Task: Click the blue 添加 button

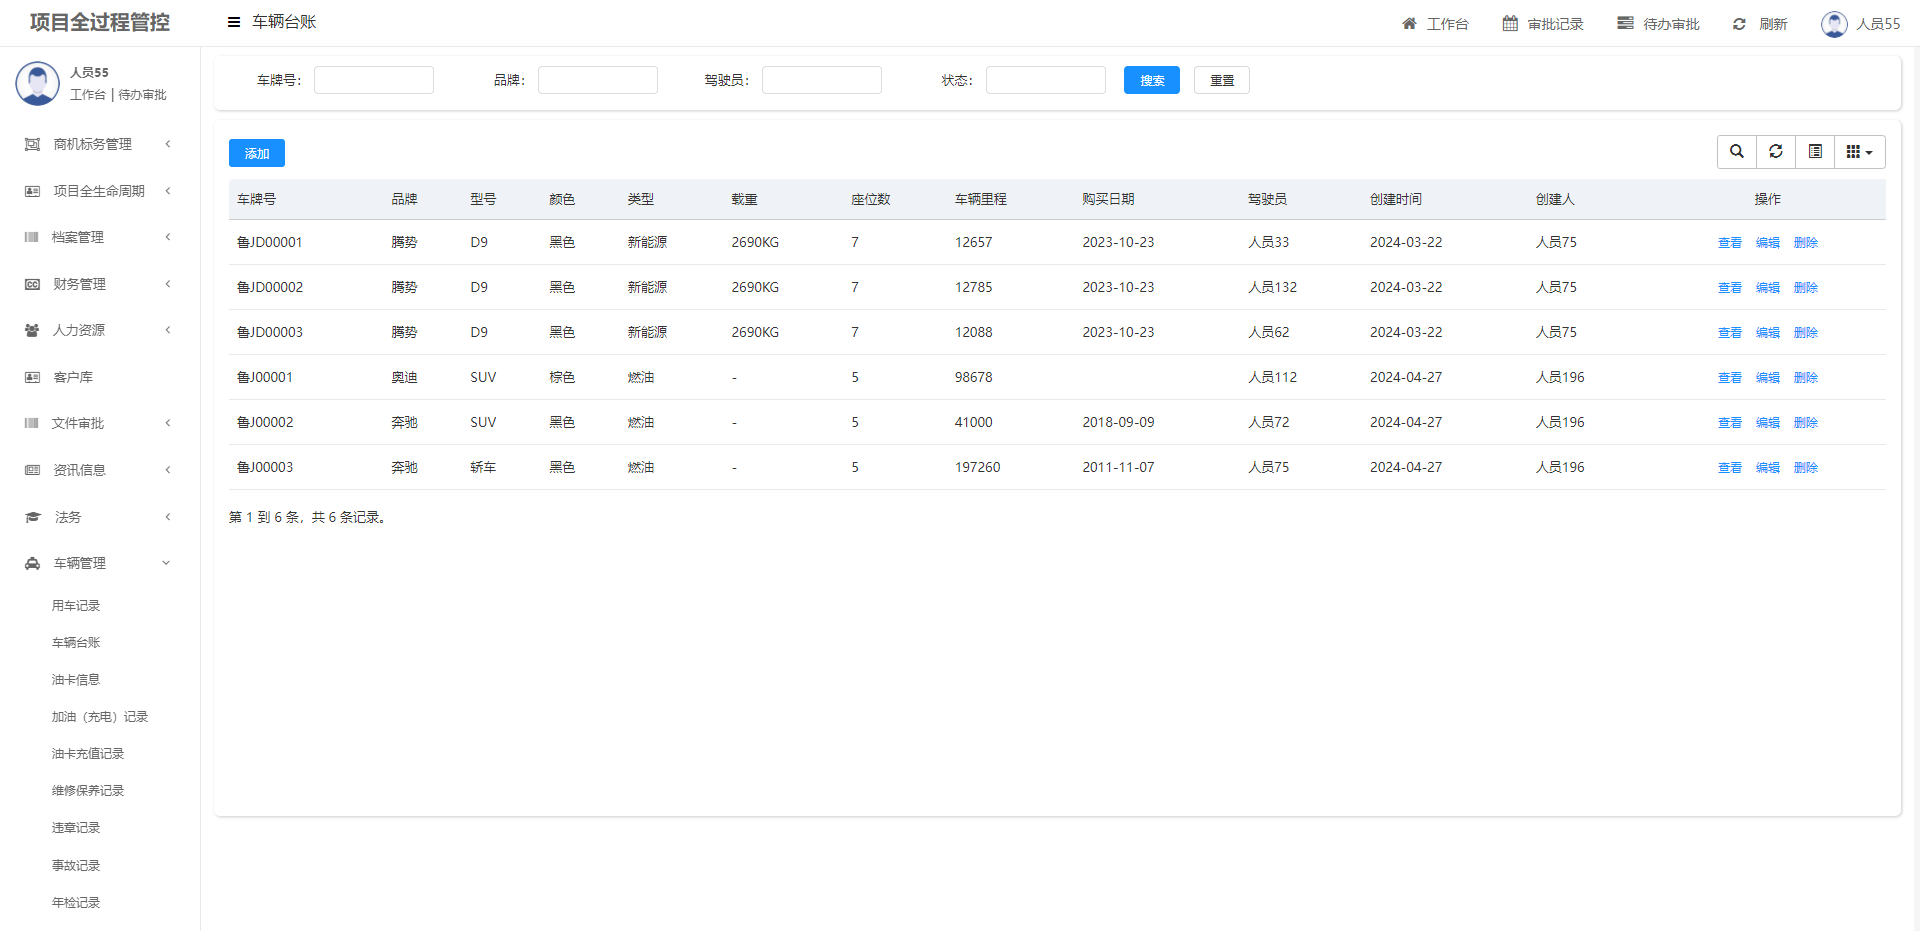Action: pyautogui.click(x=257, y=153)
